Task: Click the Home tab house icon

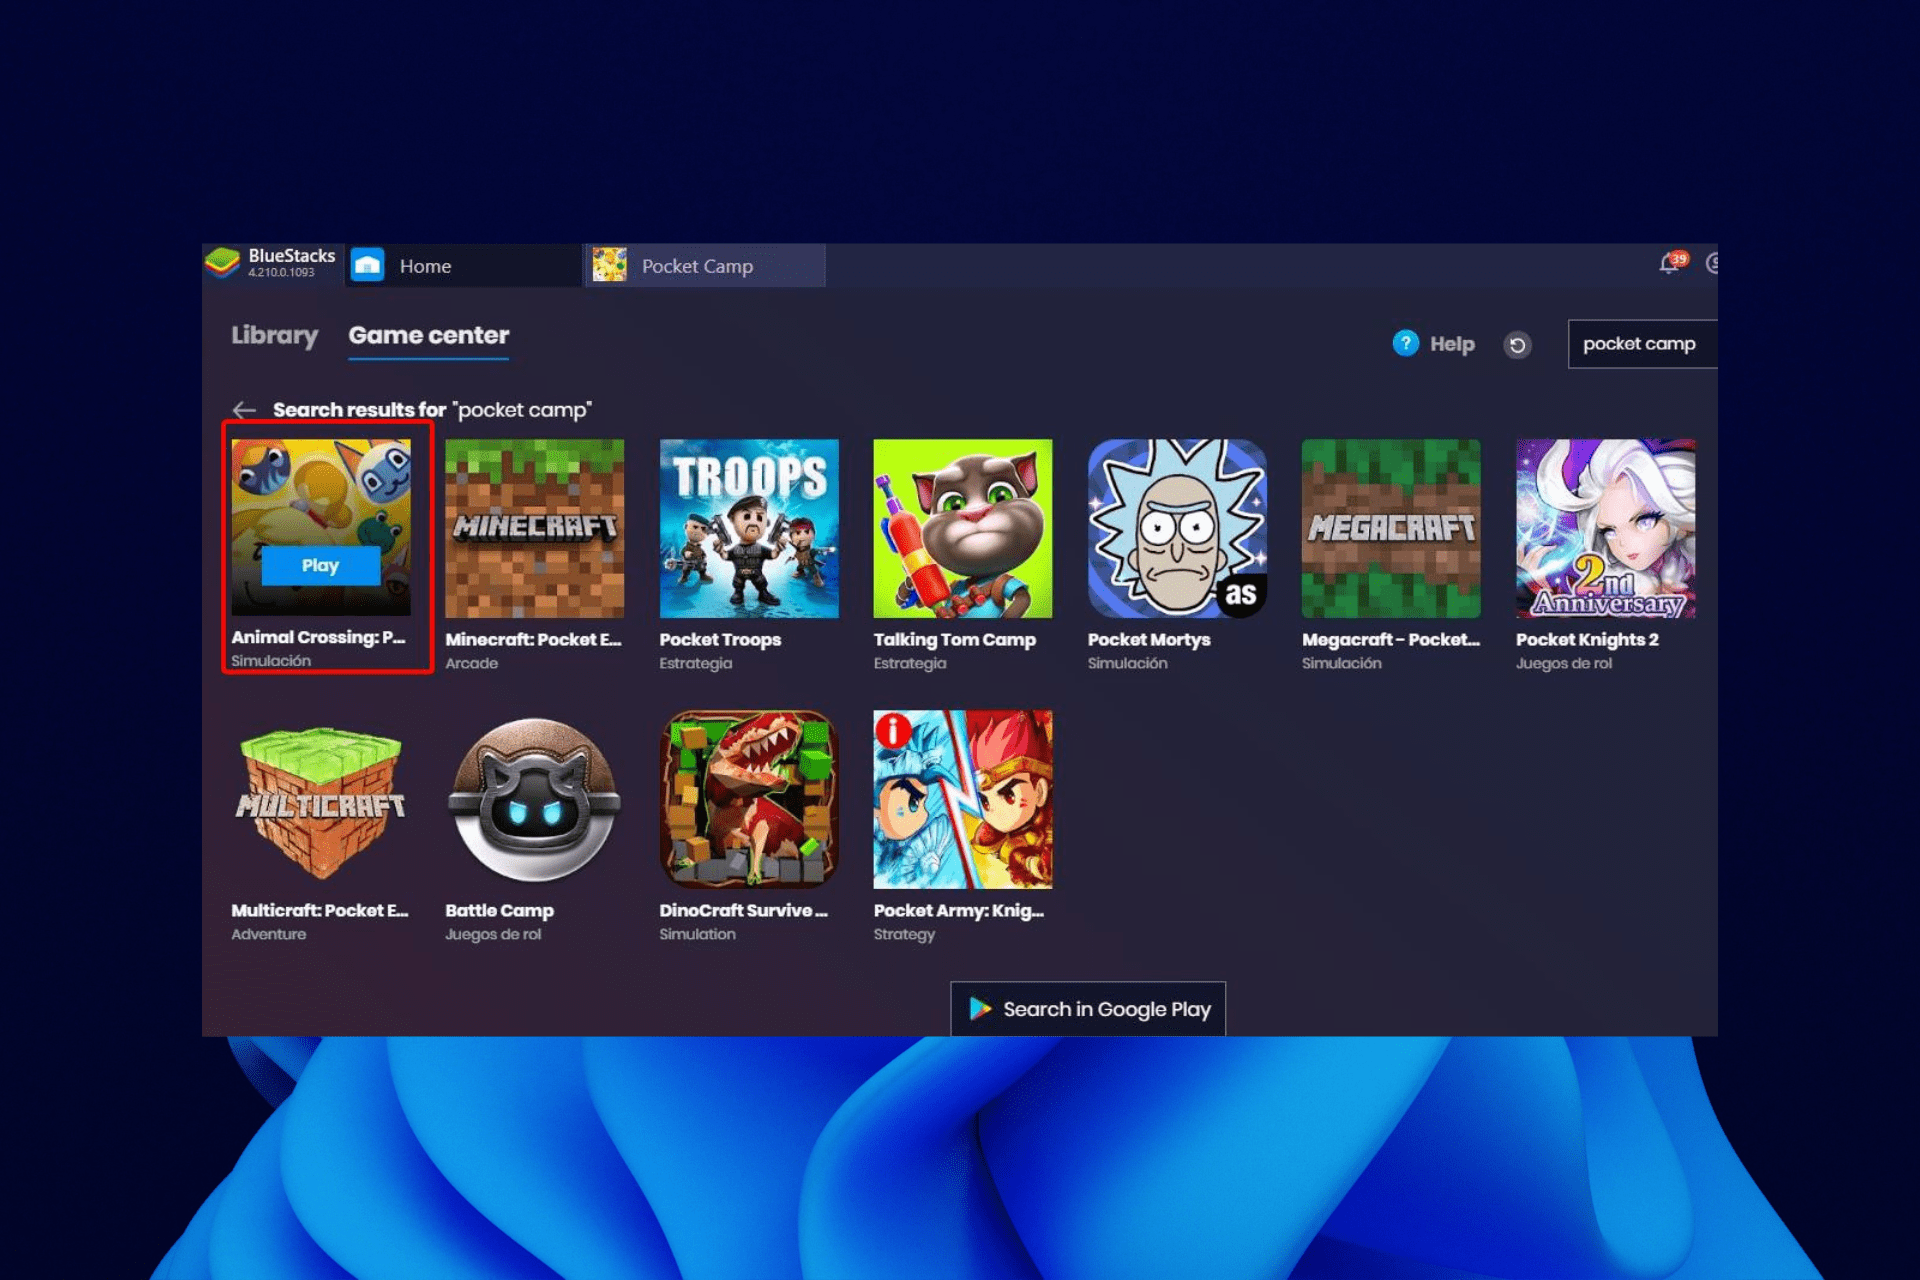Action: (367, 265)
